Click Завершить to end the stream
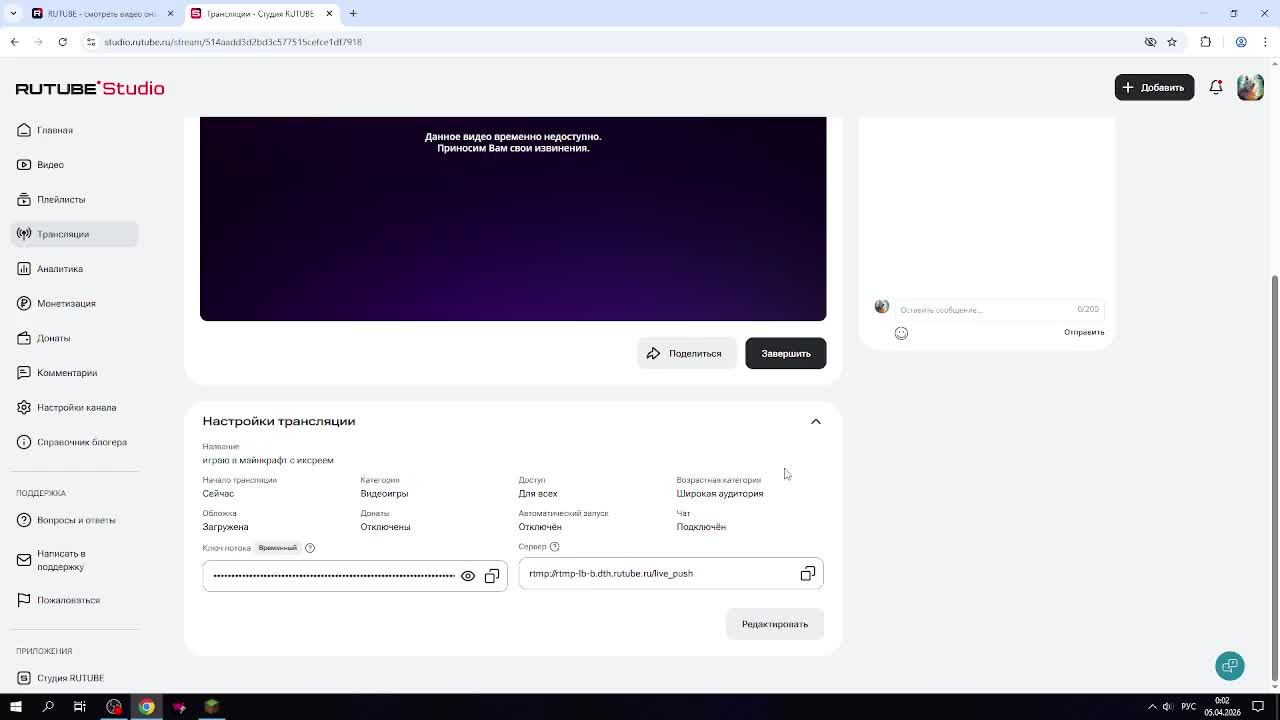1280x720 pixels. tap(786, 353)
